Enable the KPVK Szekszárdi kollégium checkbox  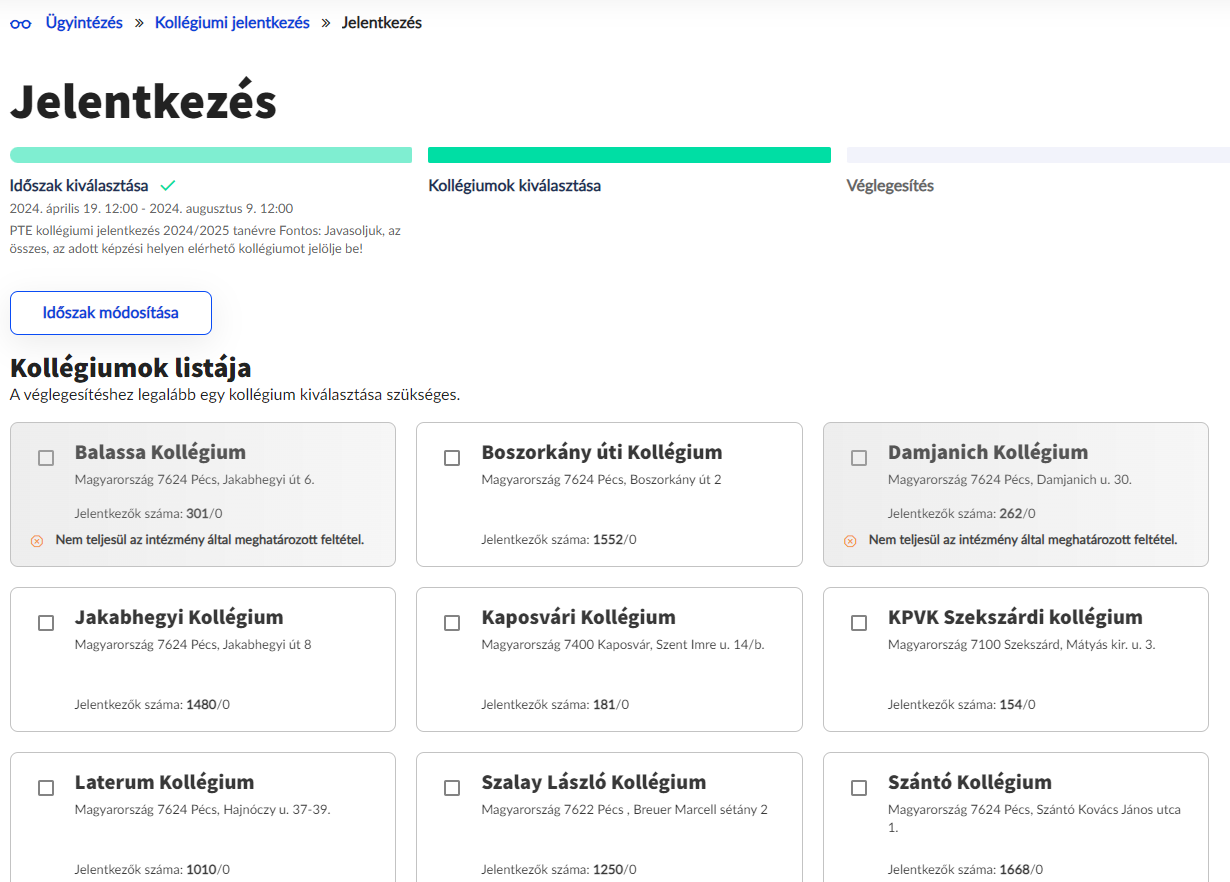point(859,623)
